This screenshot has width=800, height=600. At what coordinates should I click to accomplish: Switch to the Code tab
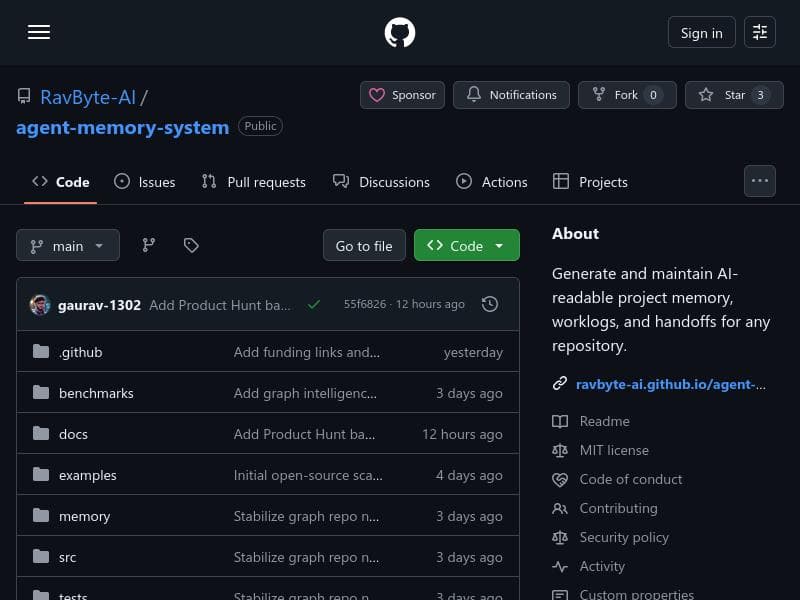click(x=61, y=182)
